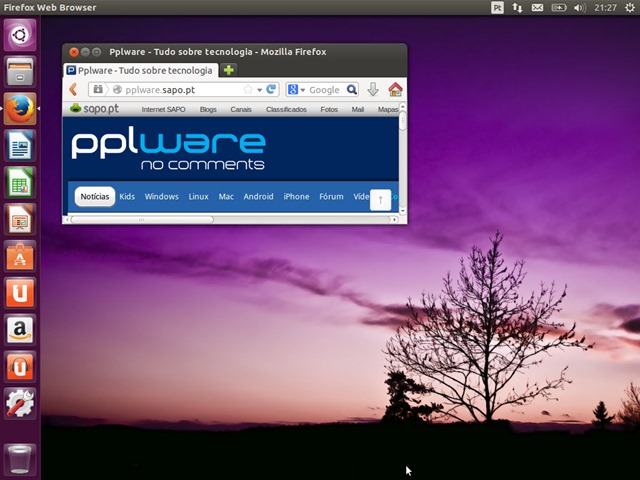Click the Firefox launcher icon
Viewport: 640px width, 480px height.
[20, 109]
